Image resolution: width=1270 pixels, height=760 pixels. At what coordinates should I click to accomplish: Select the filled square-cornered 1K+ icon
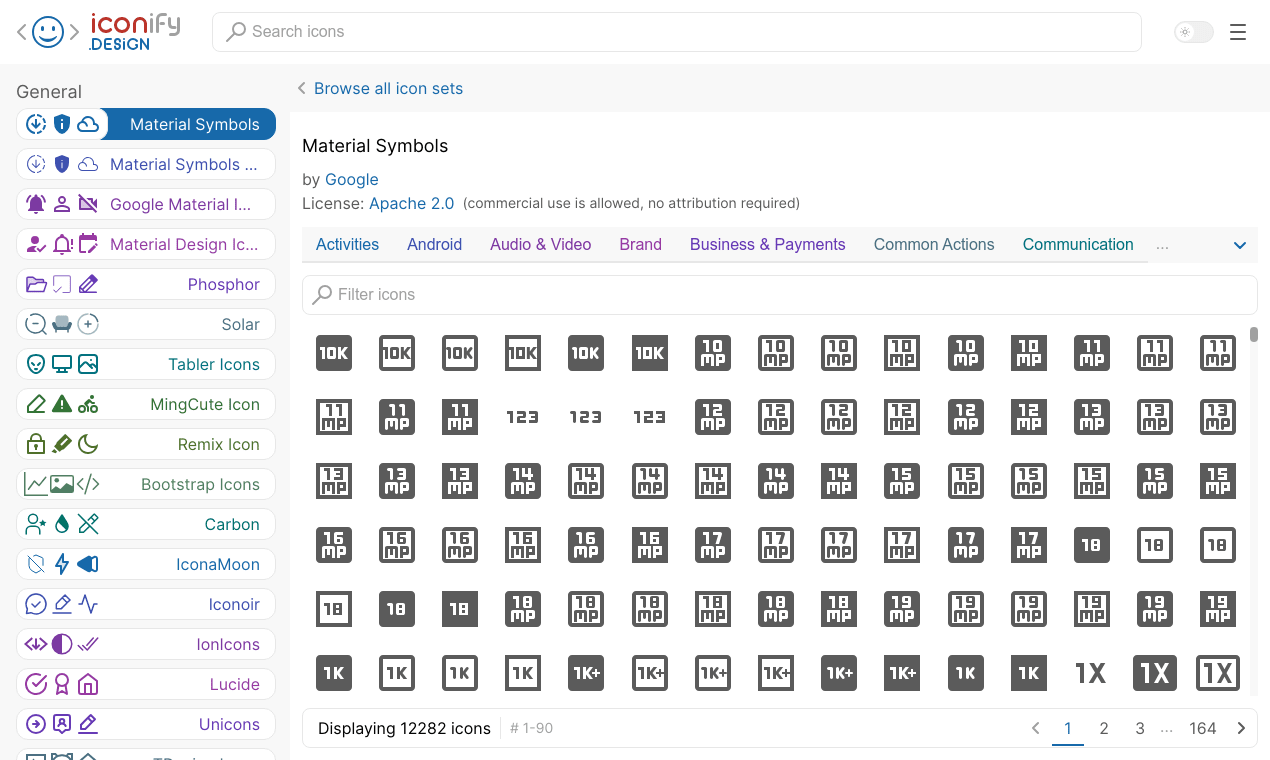tap(902, 673)
